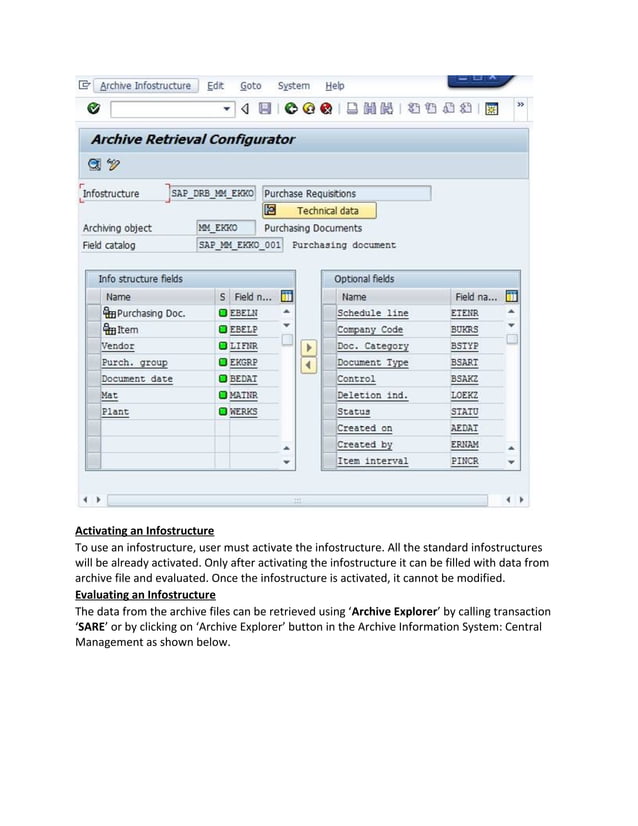Click the green status icon for WERKS

pyautogui.click(x=223, y=411)
